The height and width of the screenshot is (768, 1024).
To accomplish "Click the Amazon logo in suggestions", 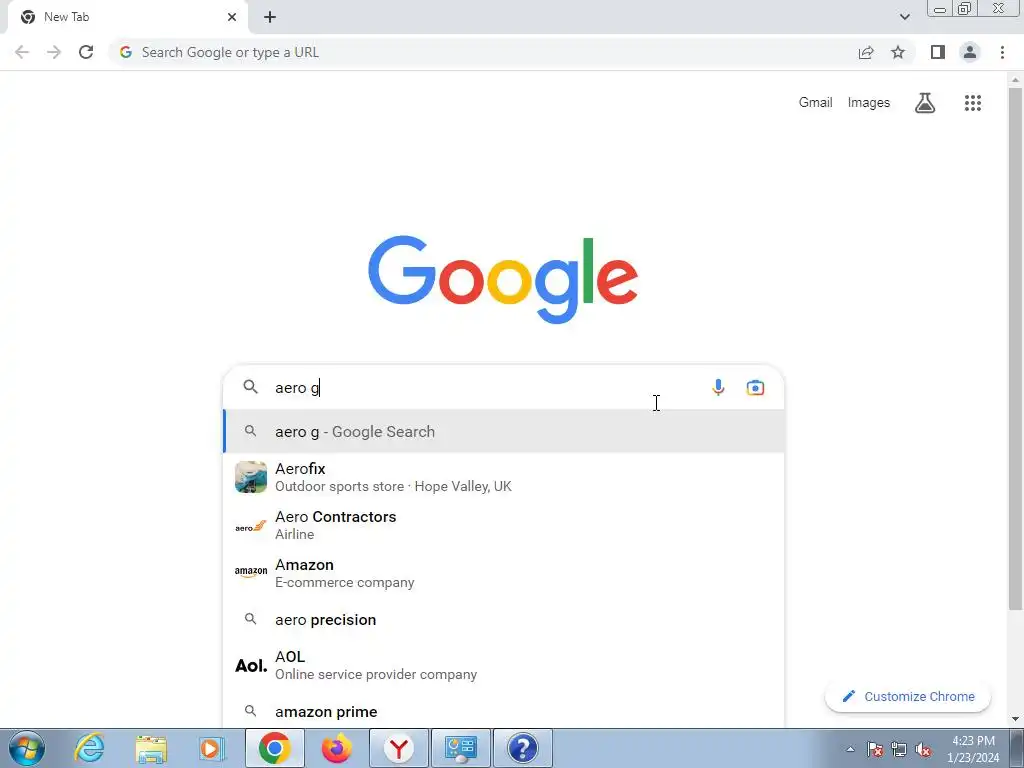I will pyautogui.click(x=251, y=573).
